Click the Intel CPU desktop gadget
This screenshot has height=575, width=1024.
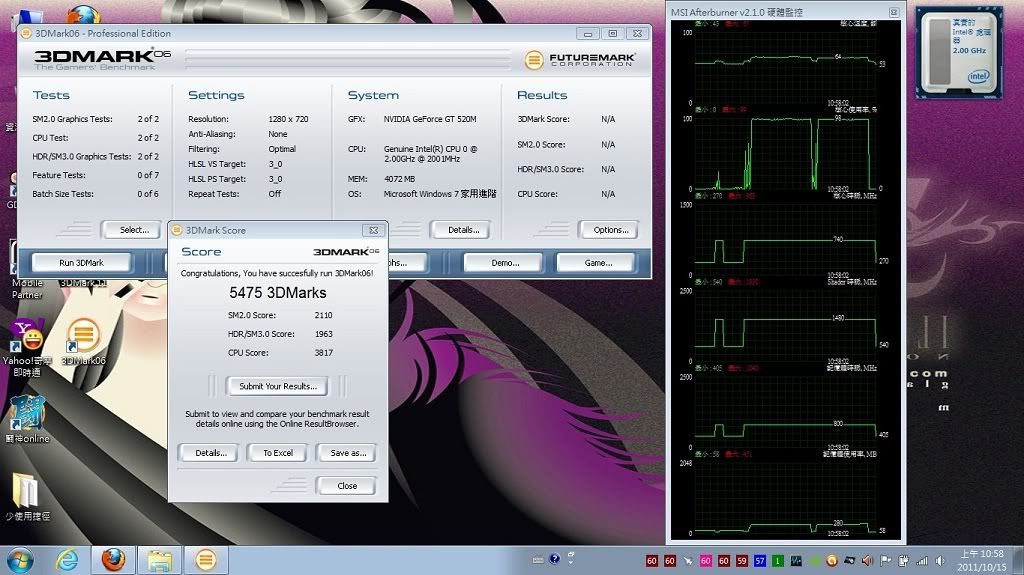click(963, 50)
